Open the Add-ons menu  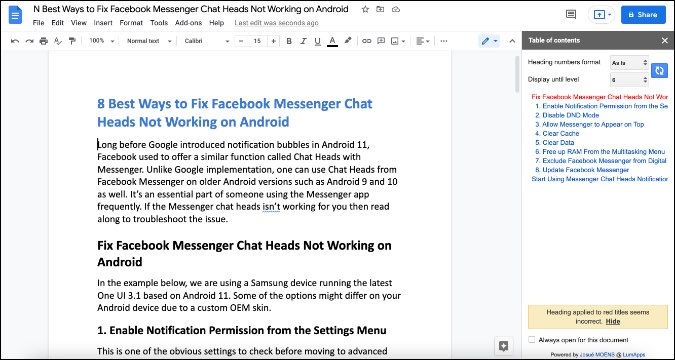(x=189, y=23)
